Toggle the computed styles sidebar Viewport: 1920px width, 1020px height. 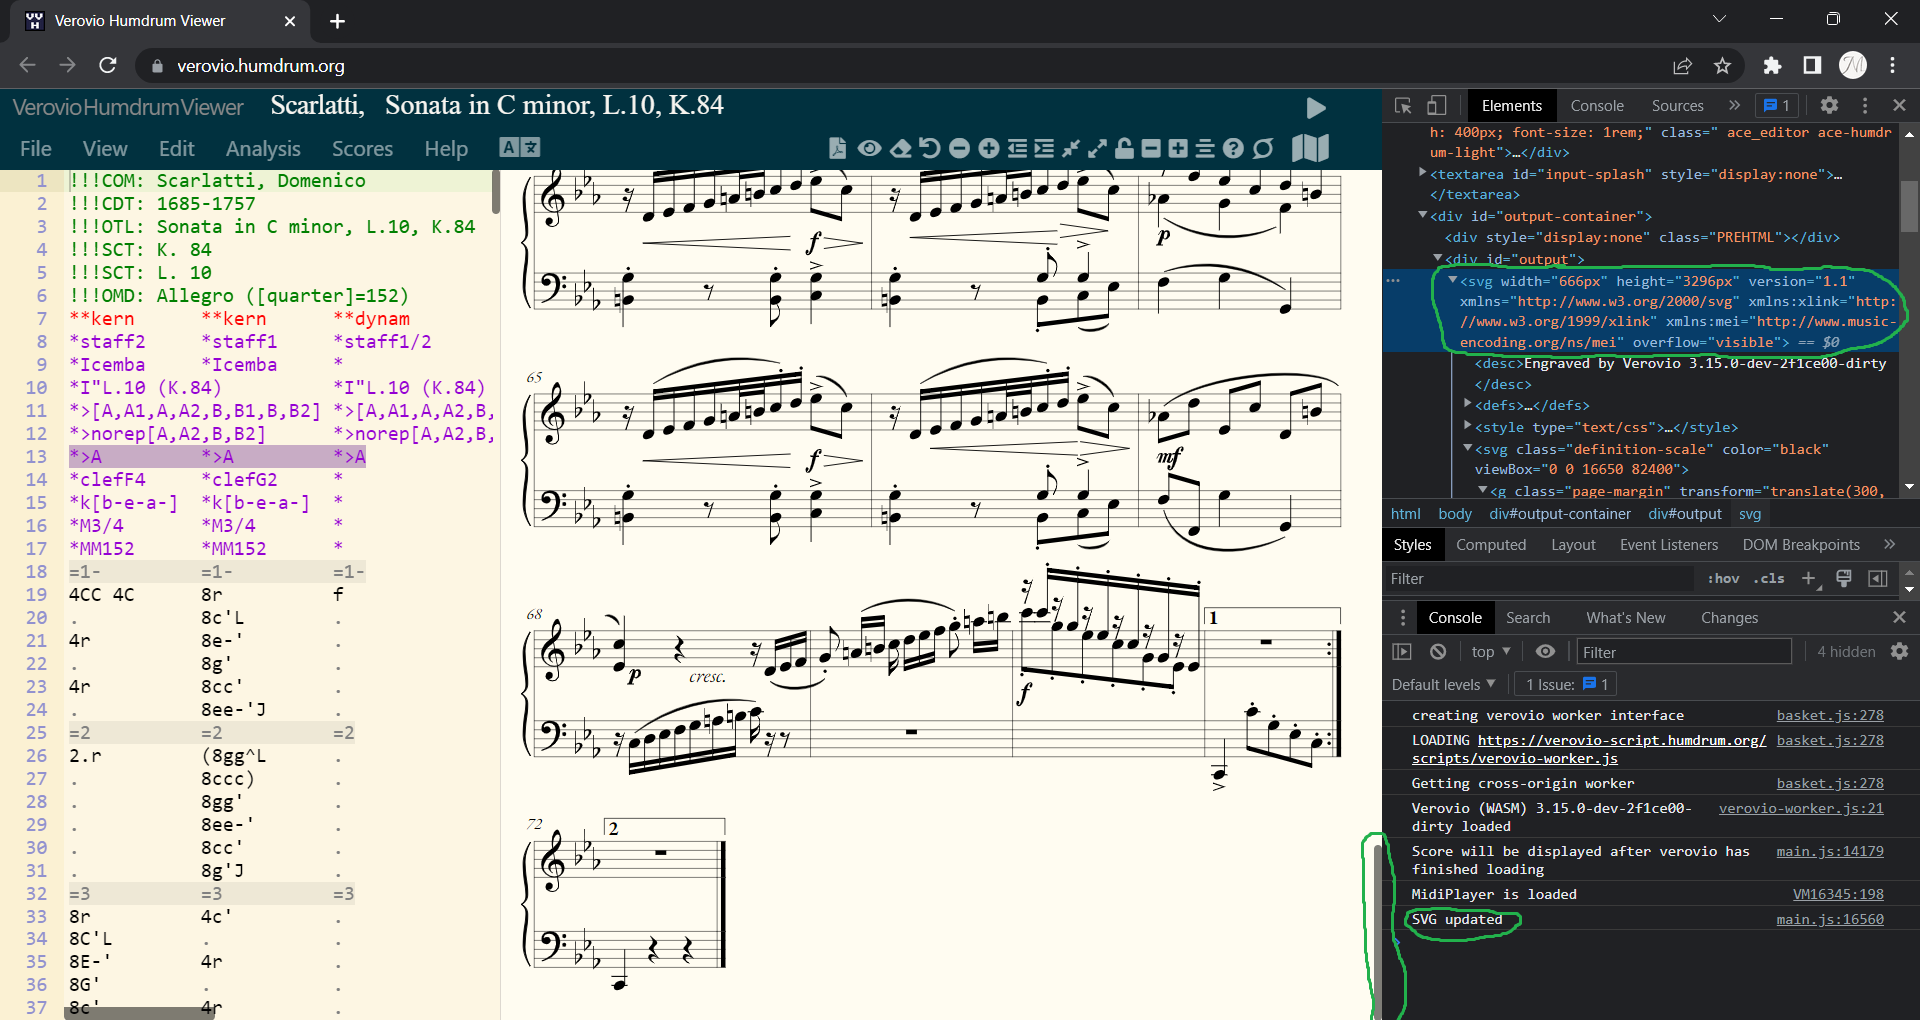pyautogui.click(x=1878, y=579)
